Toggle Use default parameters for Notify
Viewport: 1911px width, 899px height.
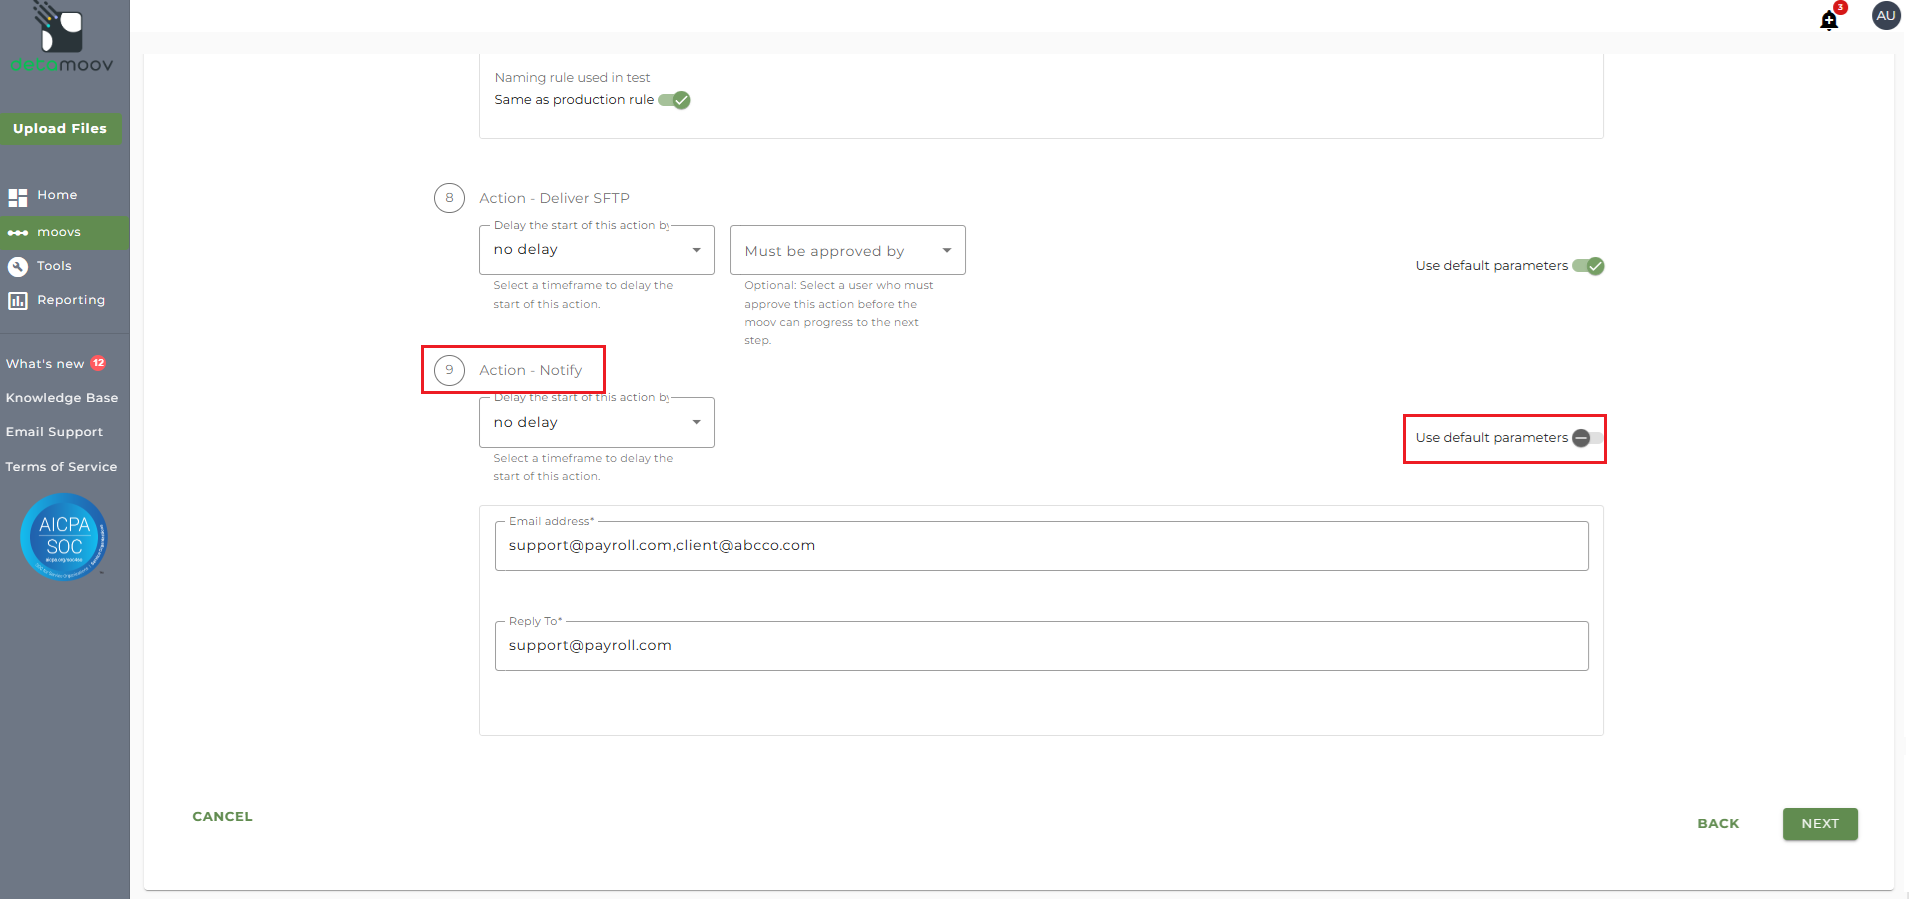(x=1588, y=438)
